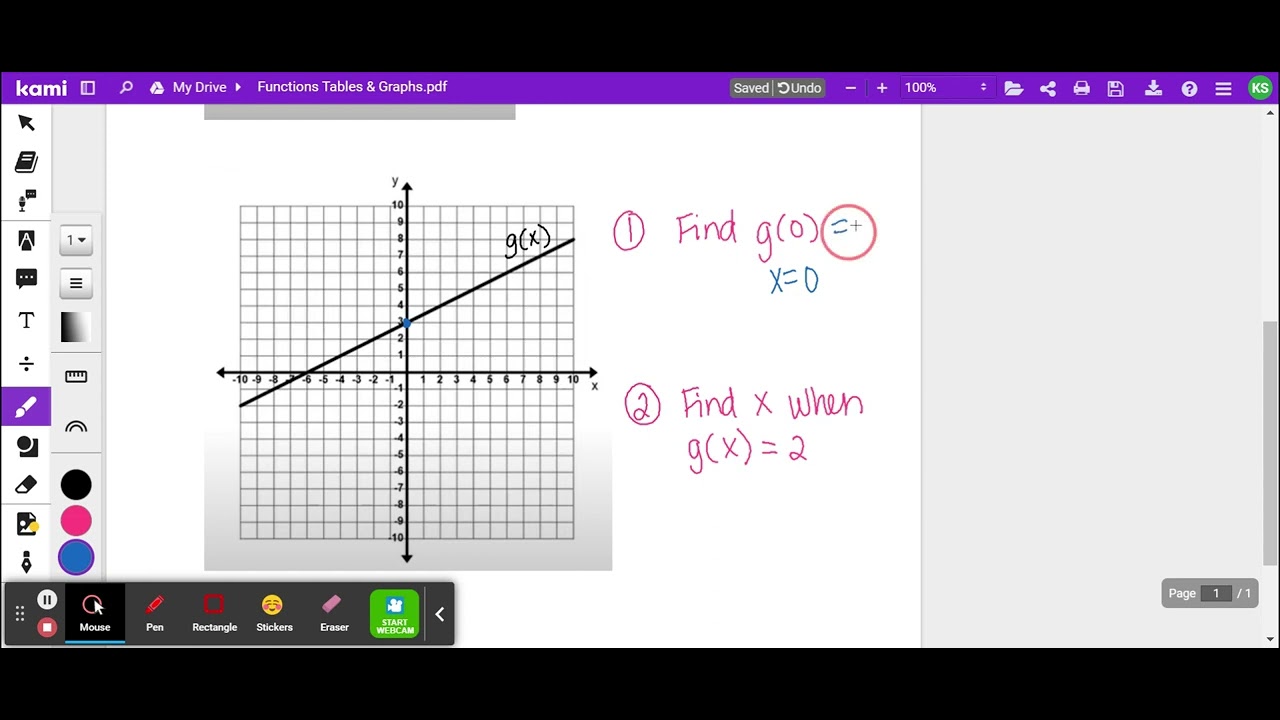
Task: Select the active Drawing brush tool
Action: (x=26, y=407)
